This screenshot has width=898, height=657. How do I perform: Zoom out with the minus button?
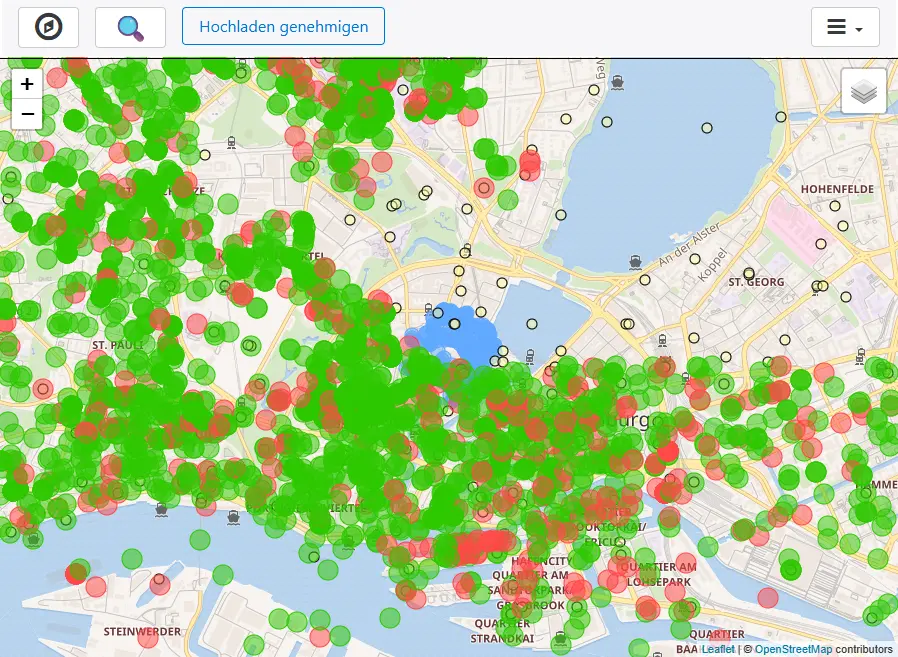pyautogui.click(x=27, y=114)
